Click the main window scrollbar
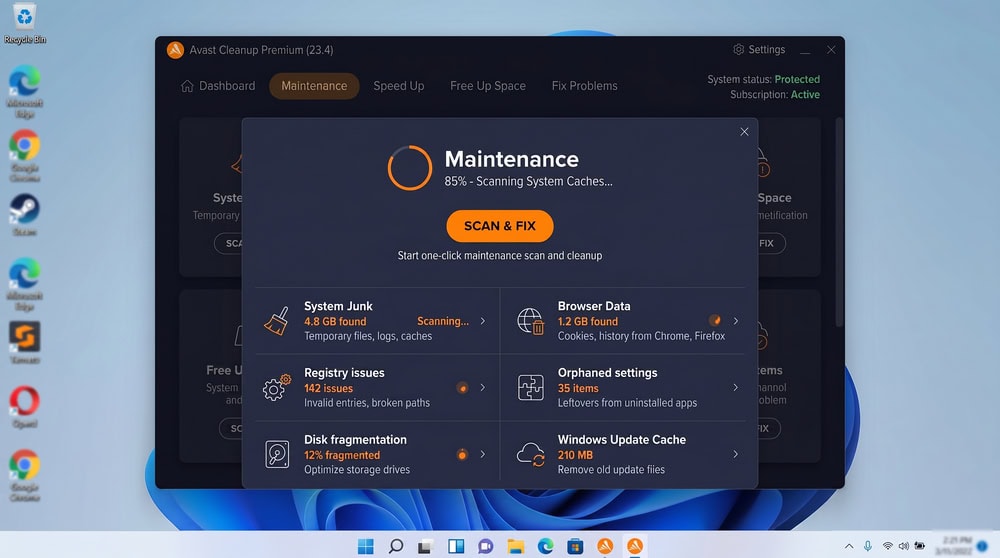The height and width of the screenshot is (558, 1000). 839,222
